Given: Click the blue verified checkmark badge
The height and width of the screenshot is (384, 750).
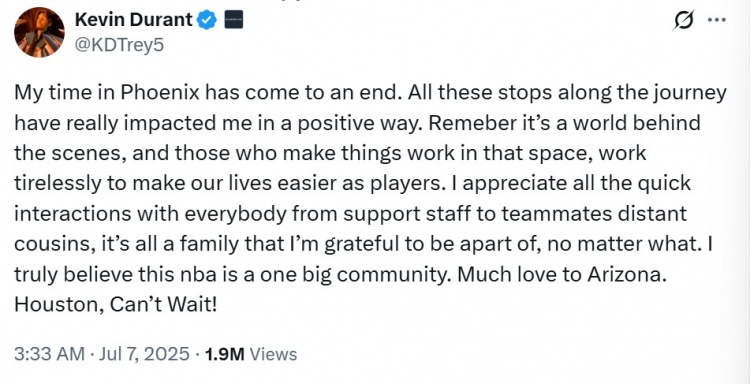Looking at the screenshot, I should click(207, 20).
